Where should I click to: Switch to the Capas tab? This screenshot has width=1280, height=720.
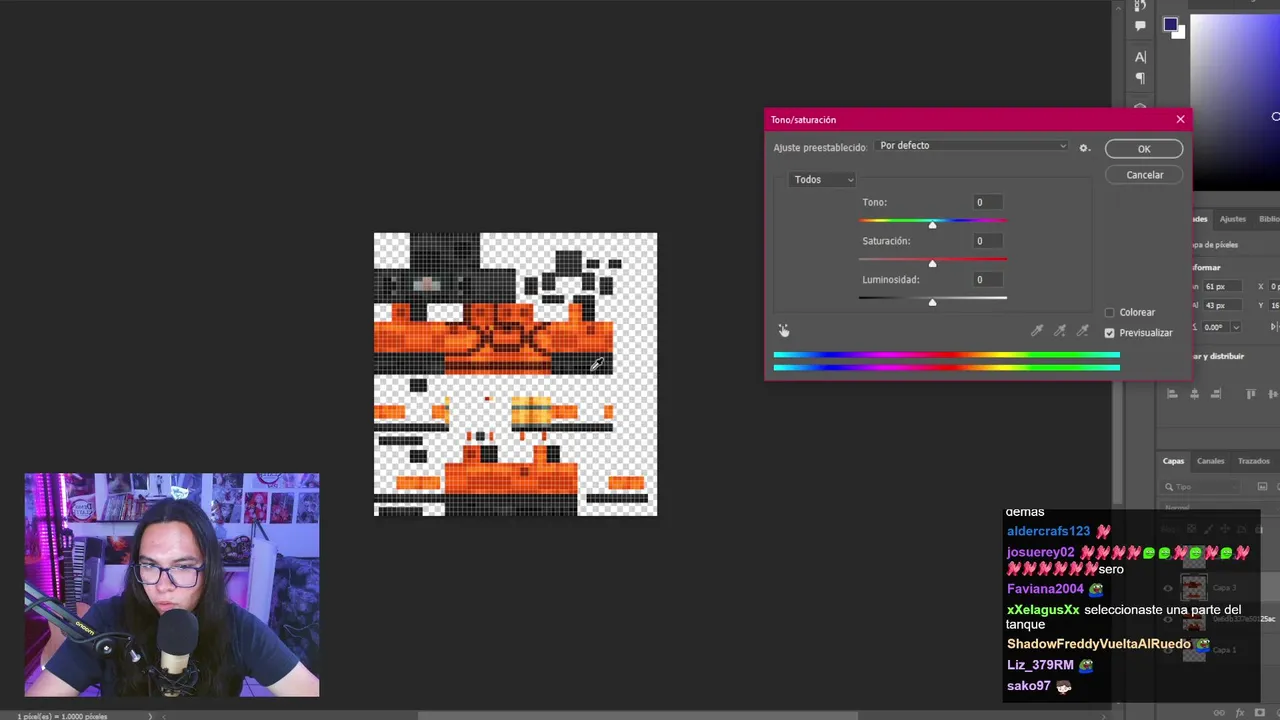(1173, 461)
